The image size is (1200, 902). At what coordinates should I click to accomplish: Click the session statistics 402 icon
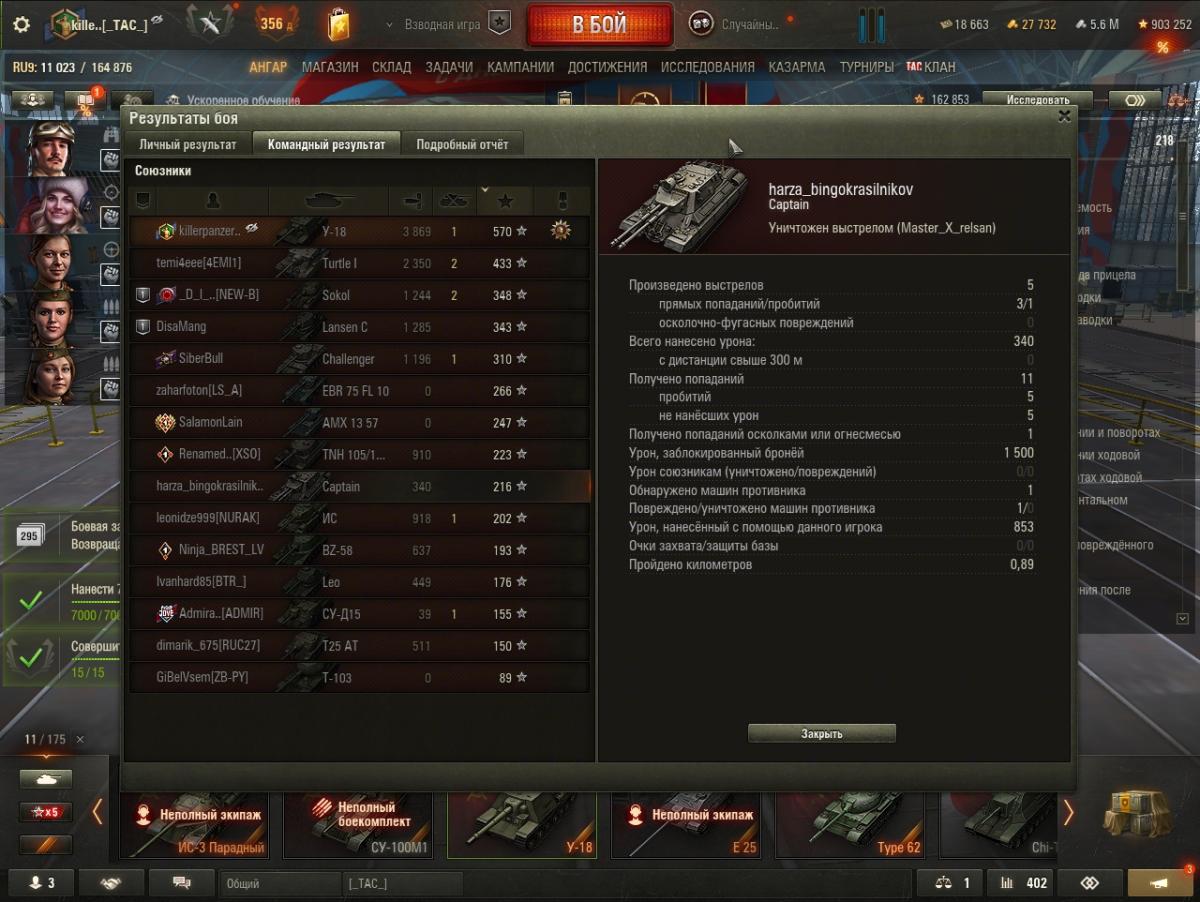(x=1019, y=883)
